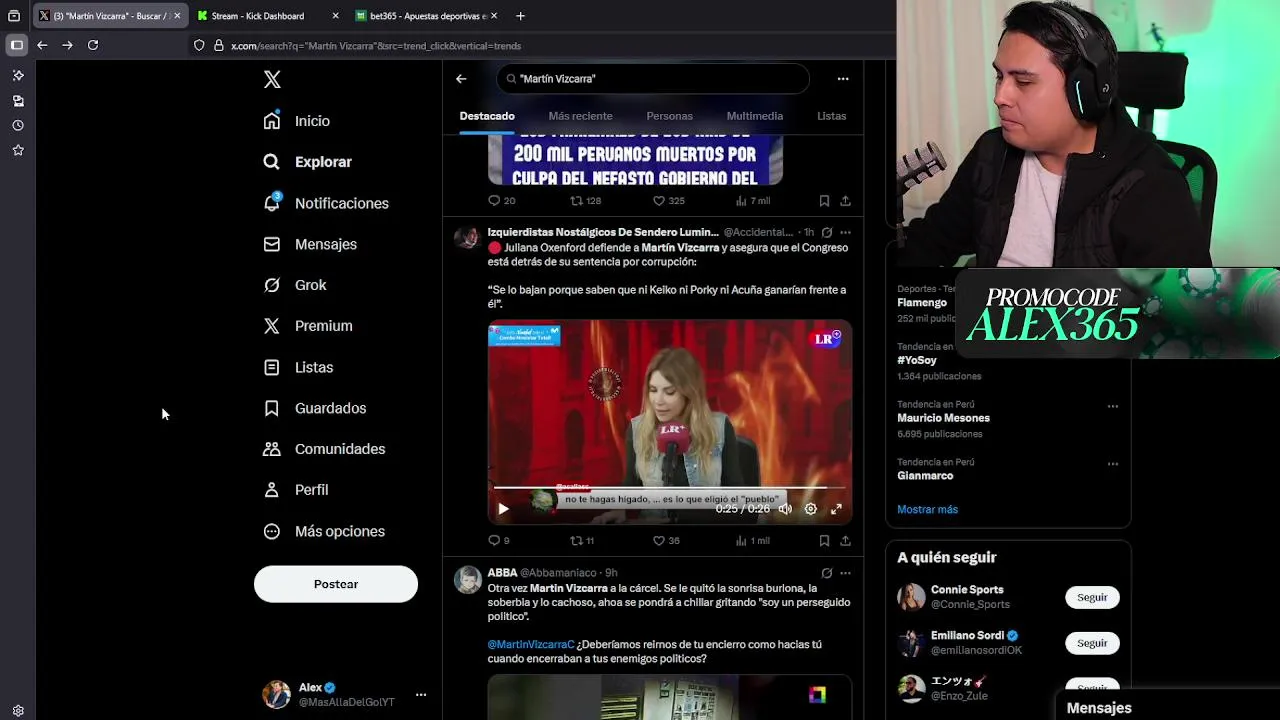Bookmark the Juliana Oxenford video post
1280x720 pixels.
(x=824, y=541)
